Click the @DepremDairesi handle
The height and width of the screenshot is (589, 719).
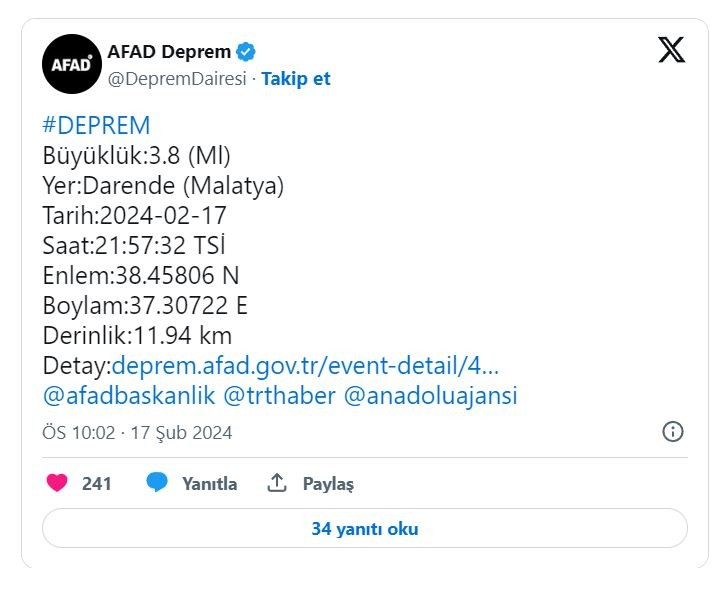(x=175, y=79)
